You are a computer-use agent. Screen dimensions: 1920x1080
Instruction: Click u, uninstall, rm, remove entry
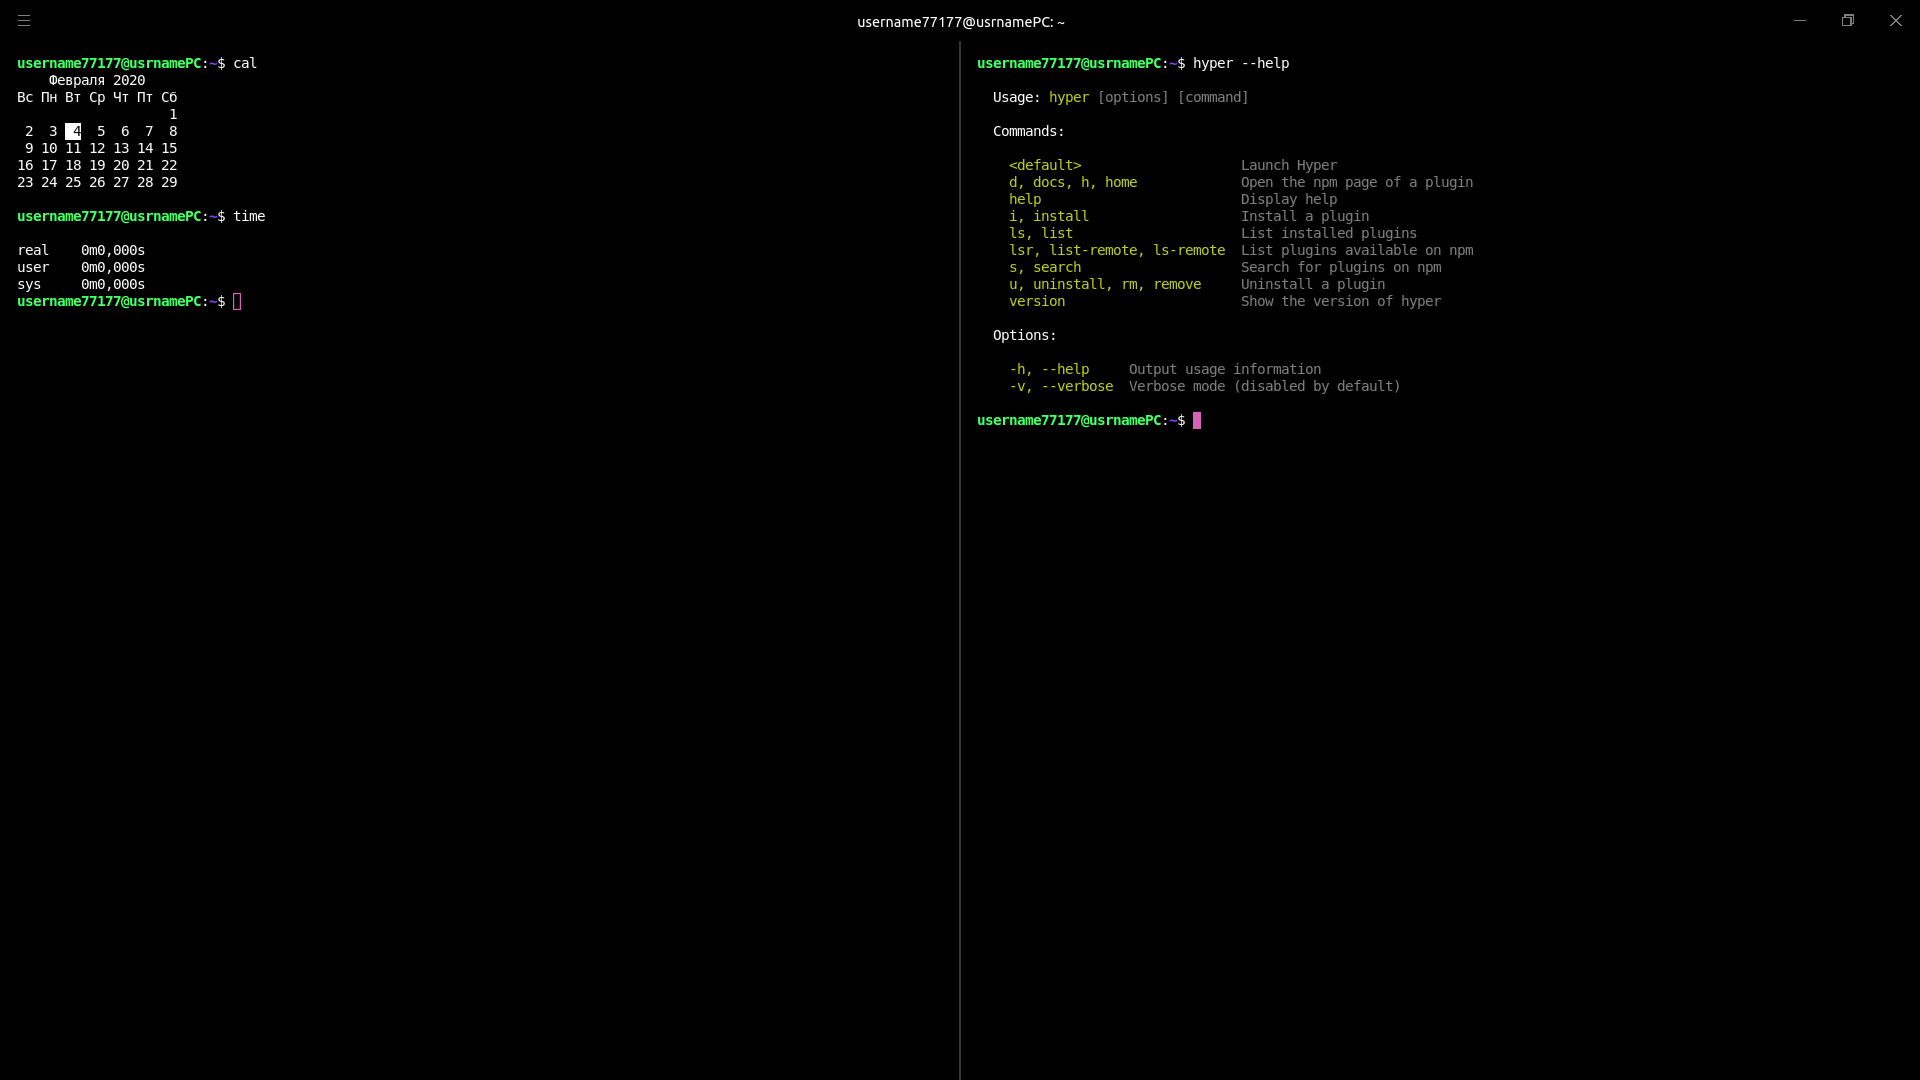click(1105, 284)
